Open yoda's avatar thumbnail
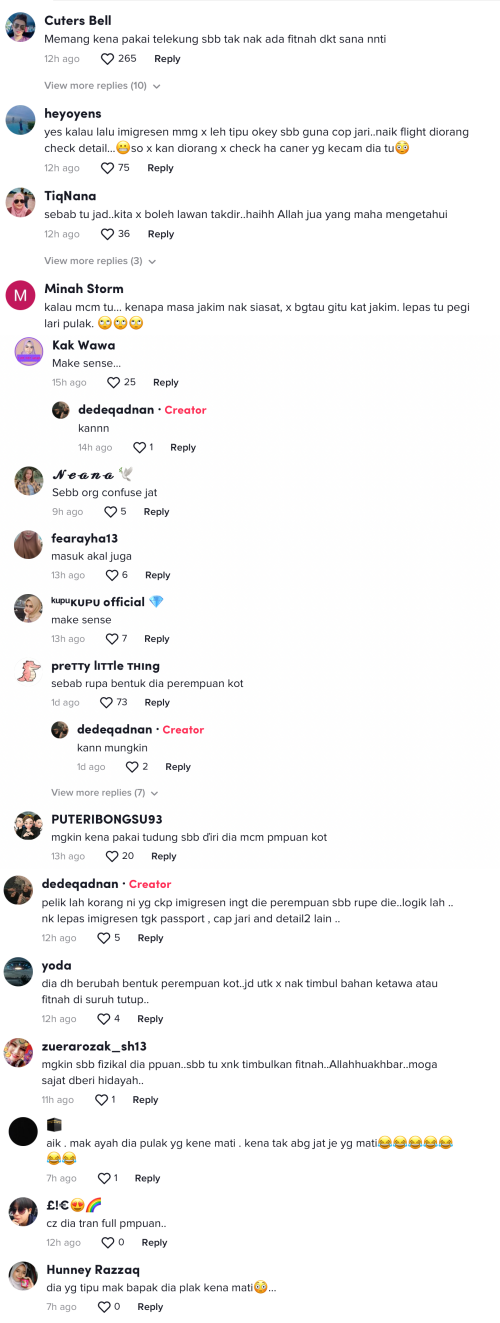The height and width of the screenshot is (1323, 500). coord(18,971)
